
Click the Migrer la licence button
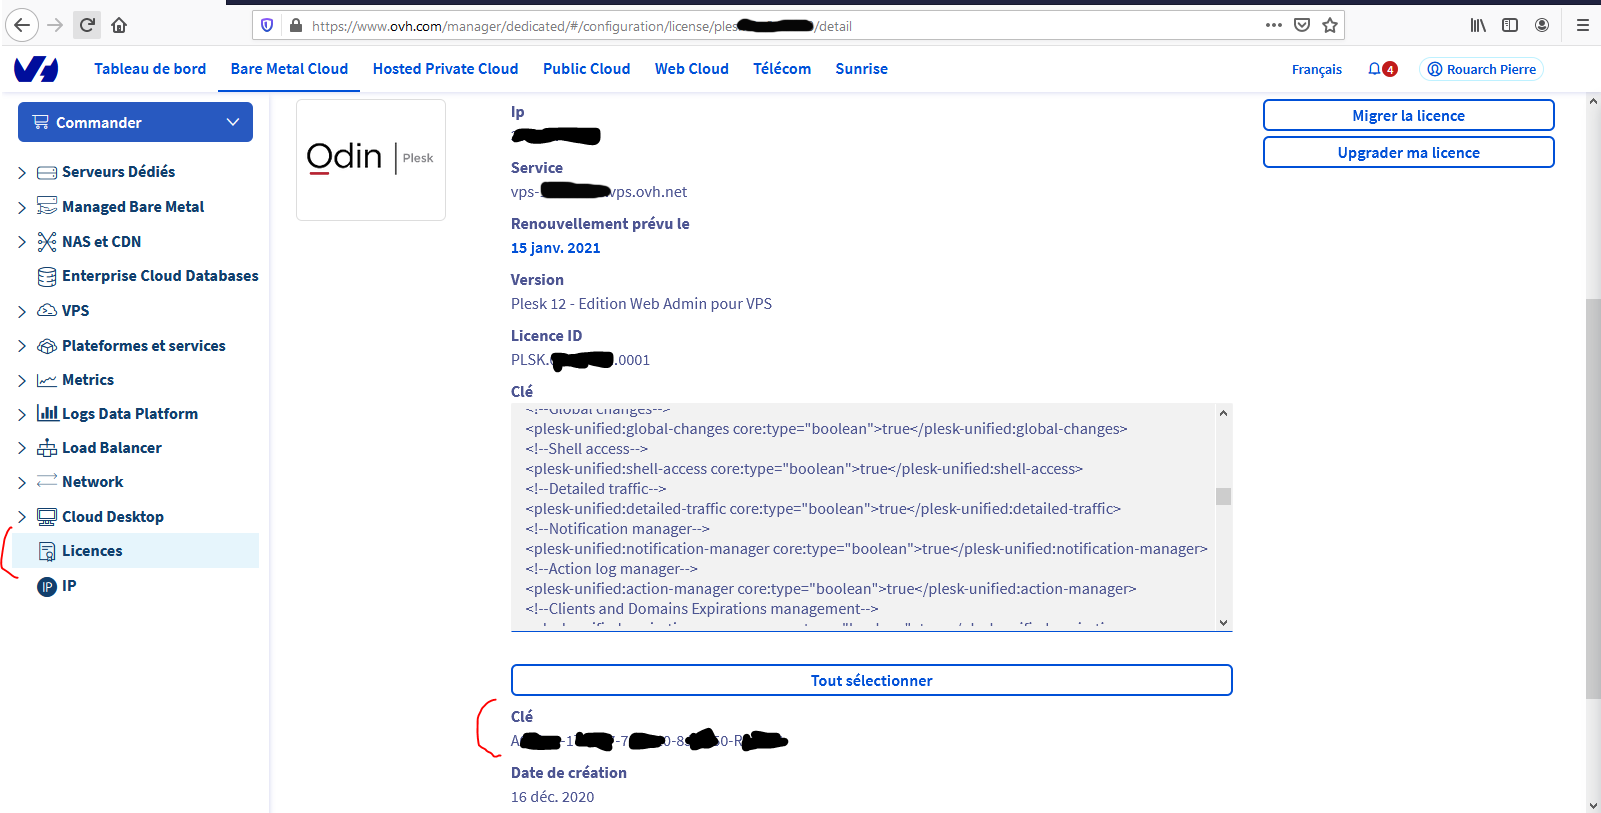[x=1408, y=115]
